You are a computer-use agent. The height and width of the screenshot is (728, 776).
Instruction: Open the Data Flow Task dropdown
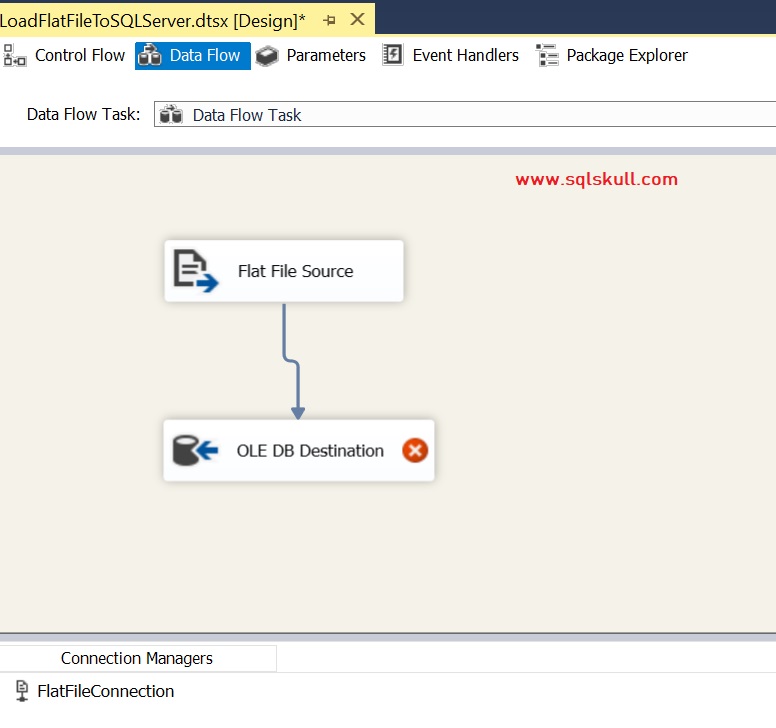tap(465, 114)
